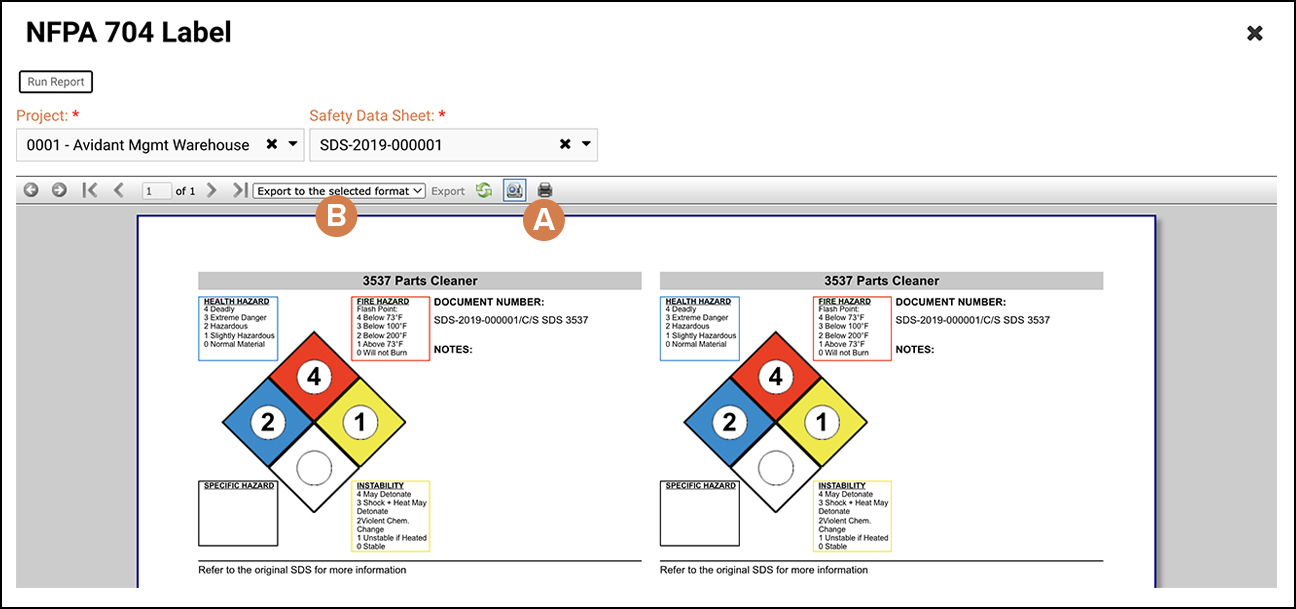The height and width of the screenshot is (609, 1296).
Task: Click right label's FIRE HAZARD legend box
Action: (x=852, y=328)
